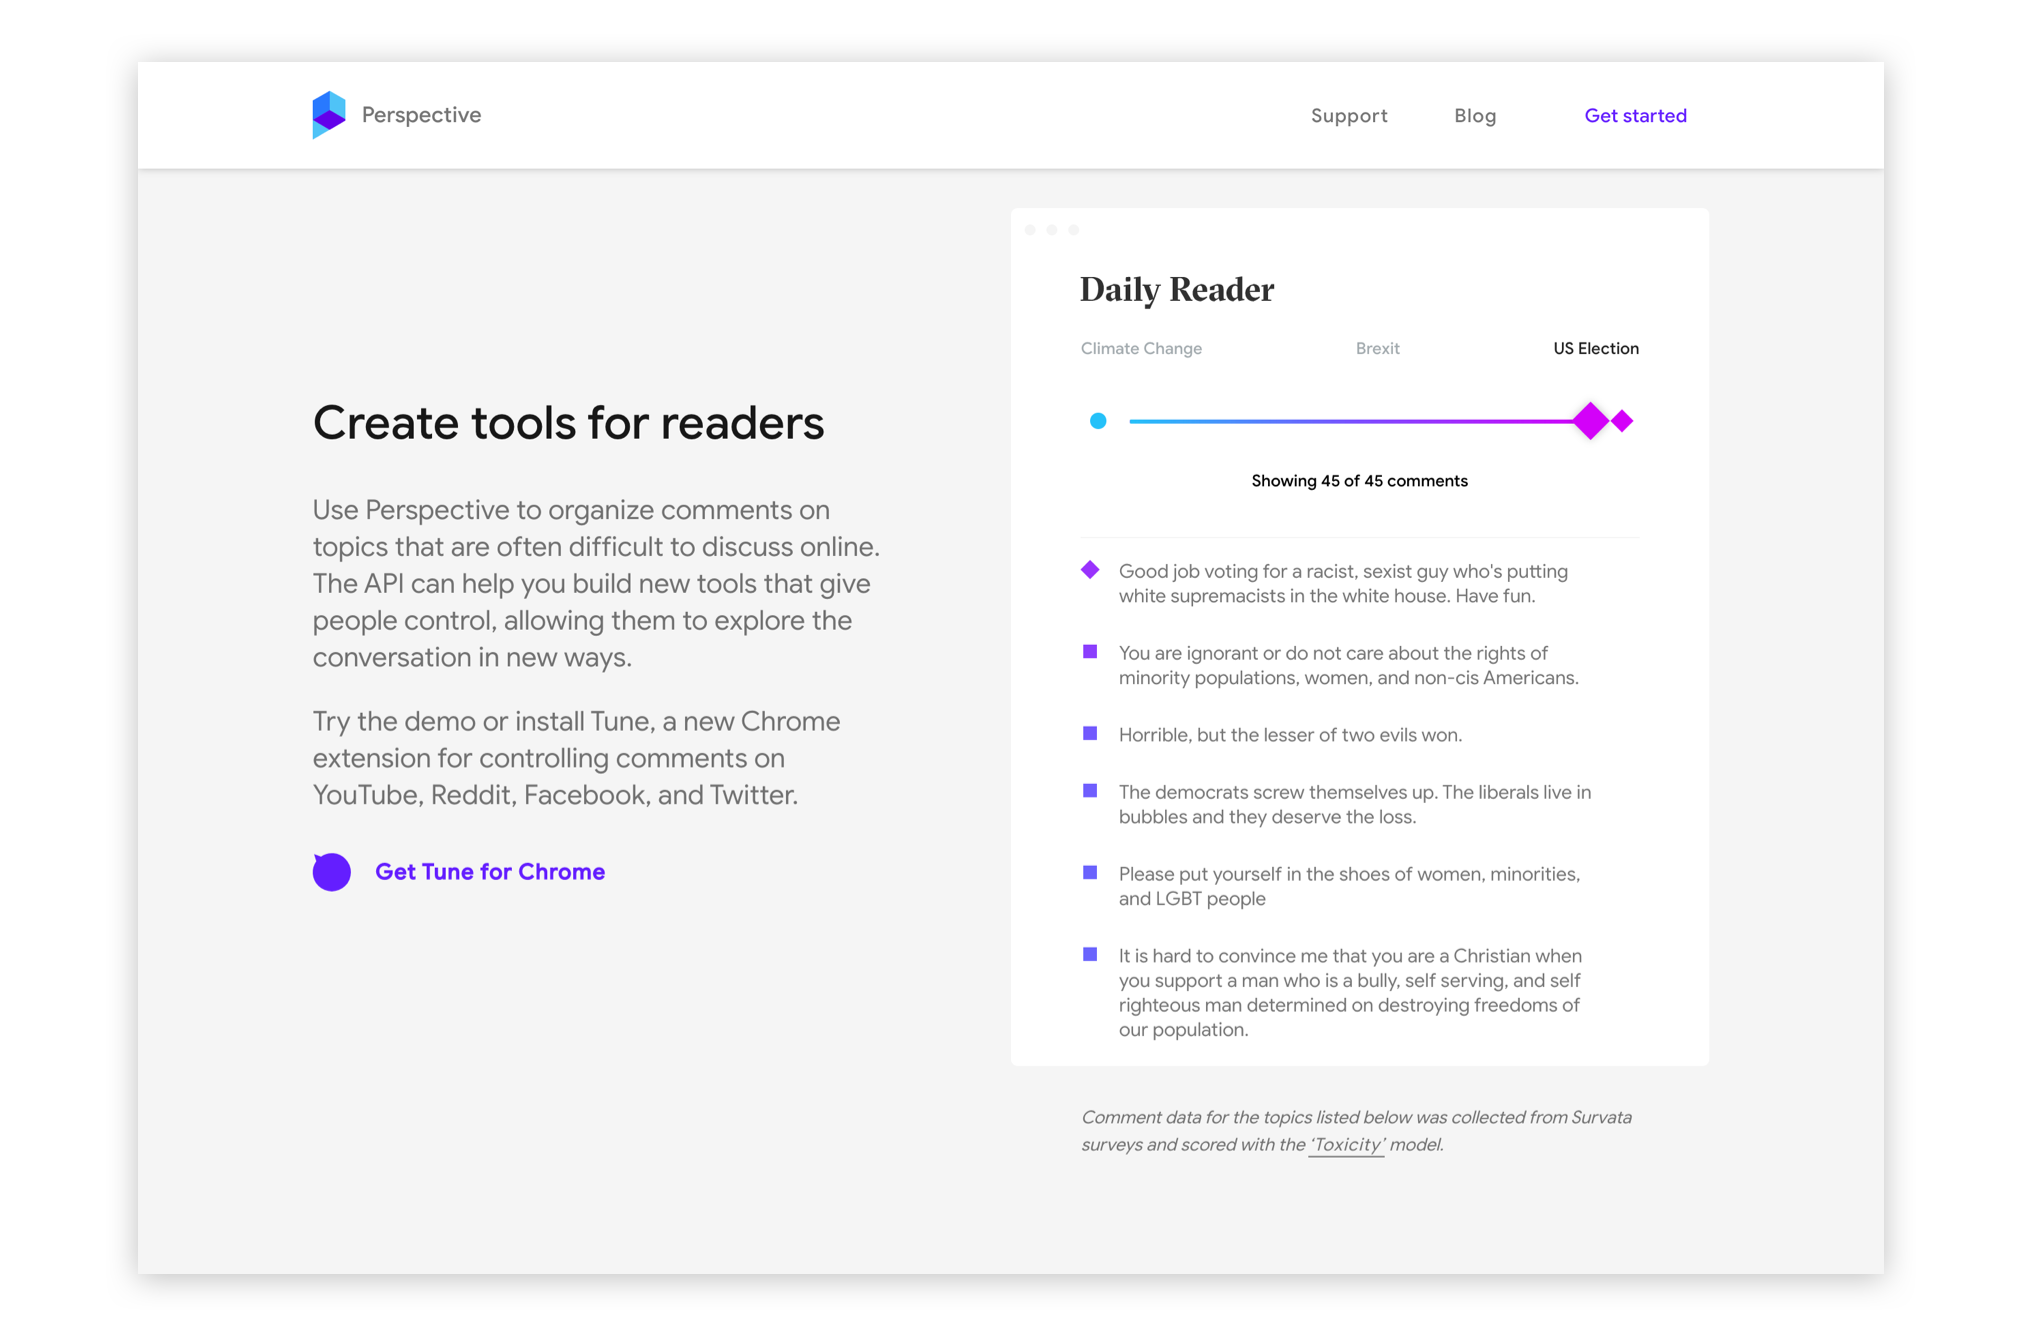Click the comment 'Good job voting for a racist'
The height and width of the screenshot is (1344, 2020).
1343,584
